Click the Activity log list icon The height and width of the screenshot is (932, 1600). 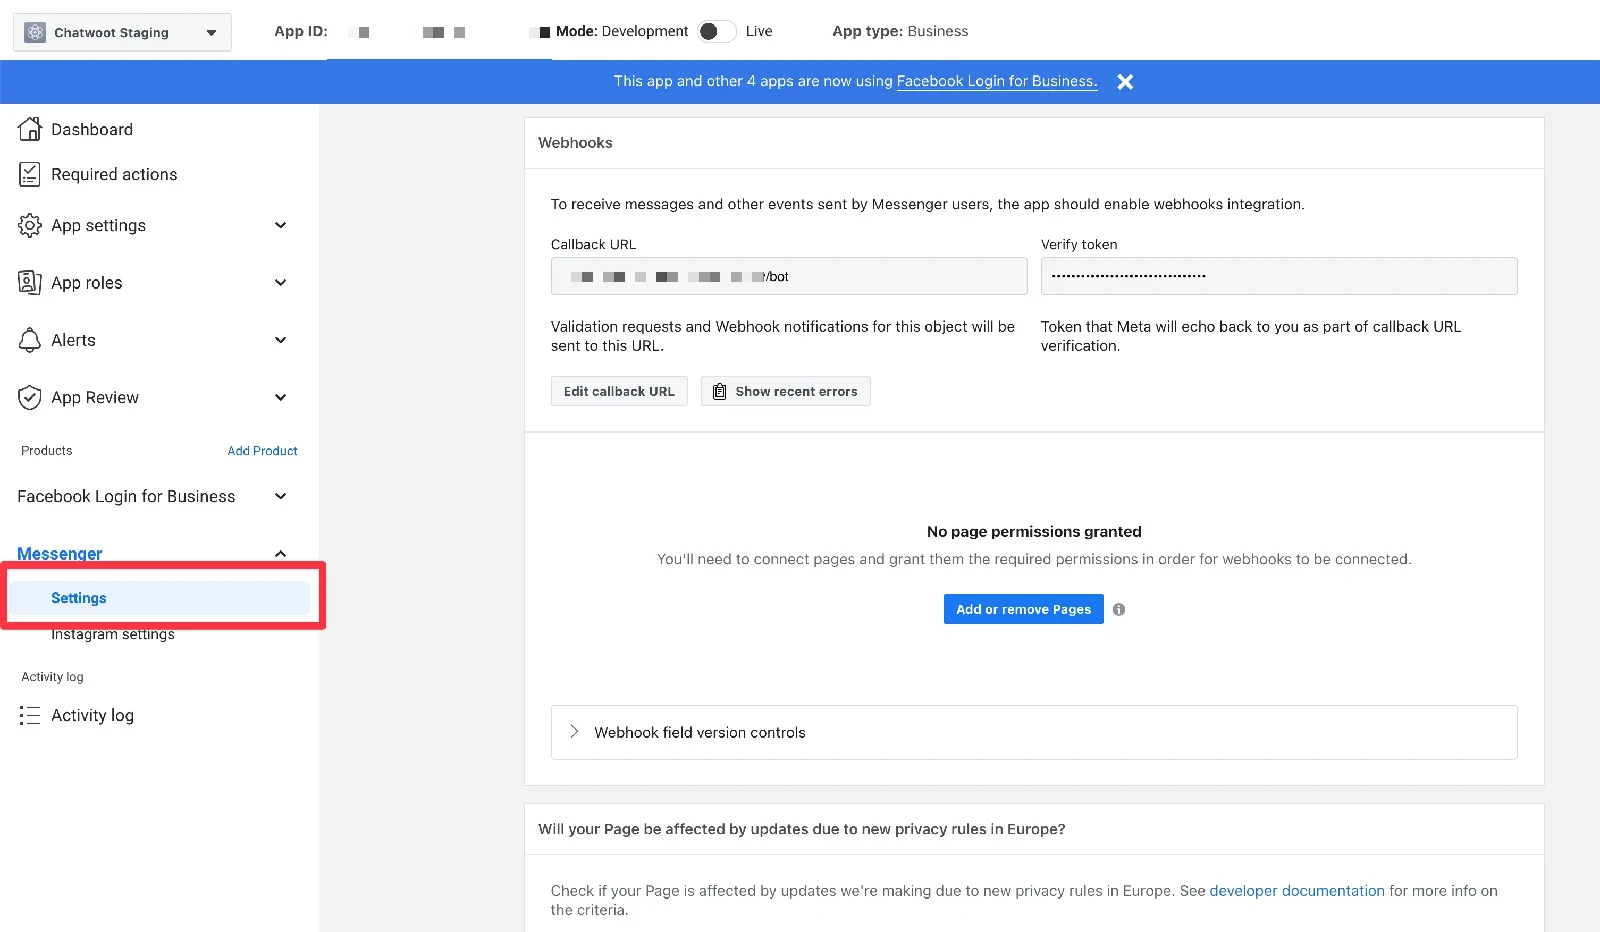pos(30,715)
